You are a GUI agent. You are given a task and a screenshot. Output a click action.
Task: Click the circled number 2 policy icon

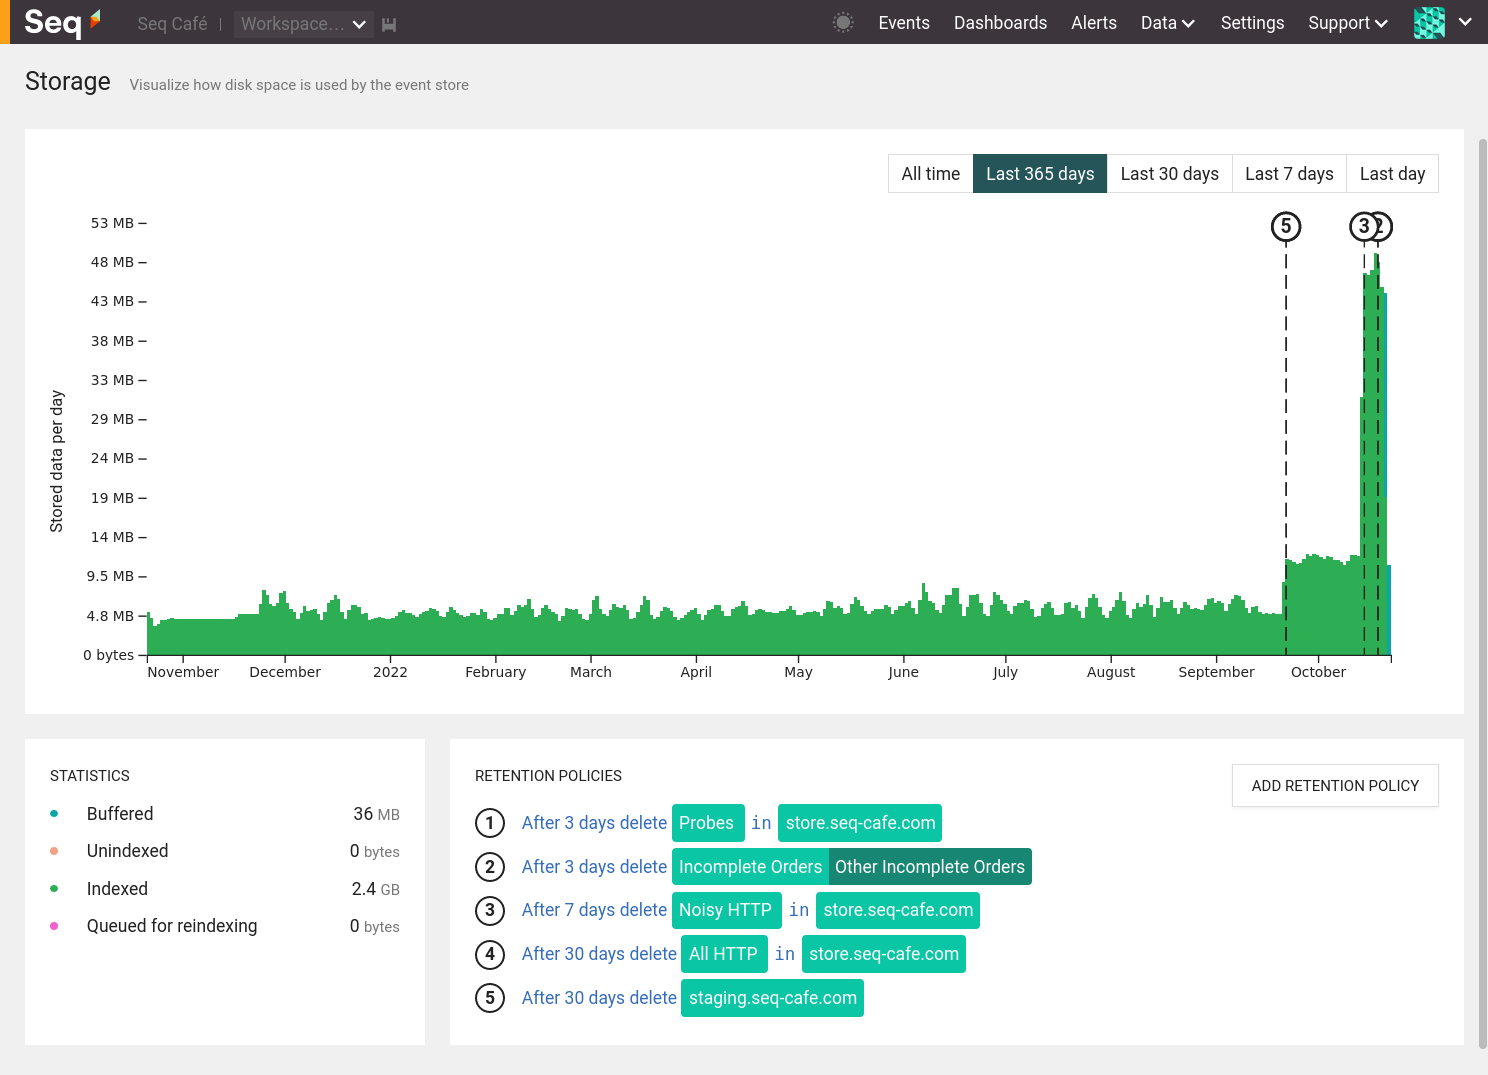coord(490,867)
